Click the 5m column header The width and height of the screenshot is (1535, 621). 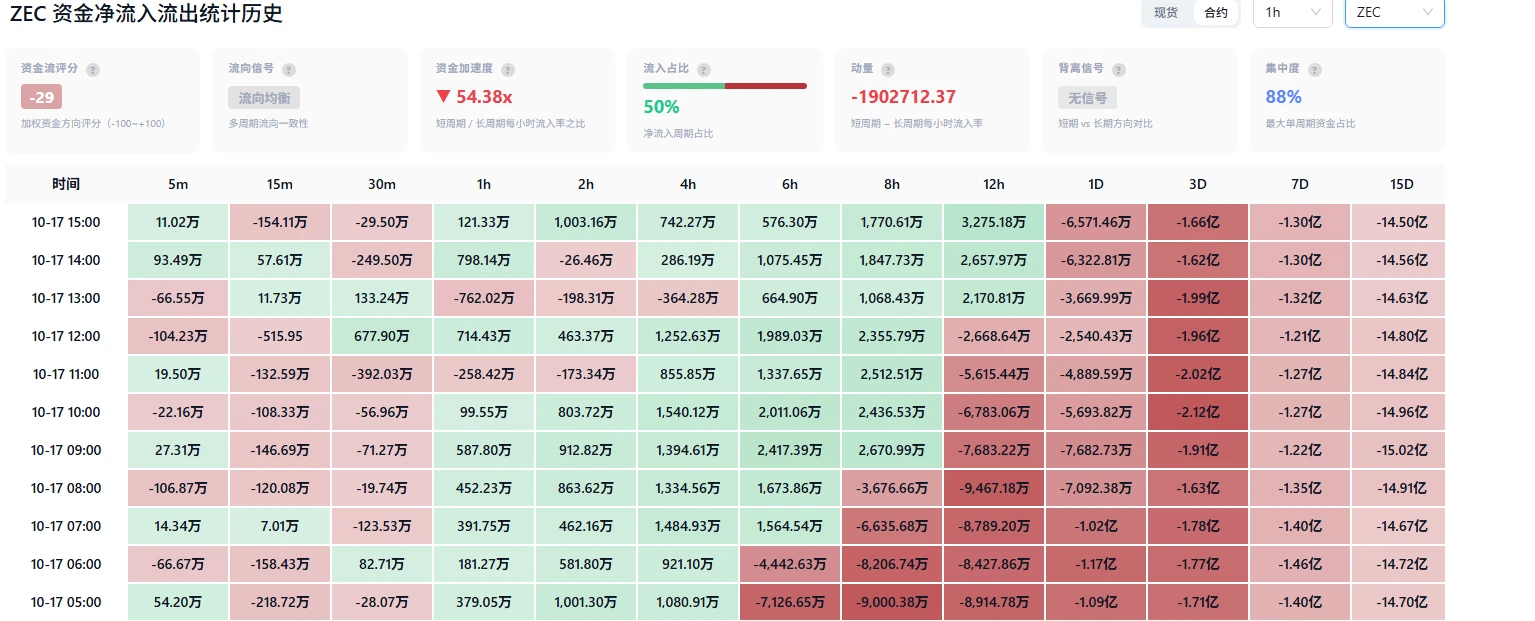pyautogui.click(x=178, y=184)
